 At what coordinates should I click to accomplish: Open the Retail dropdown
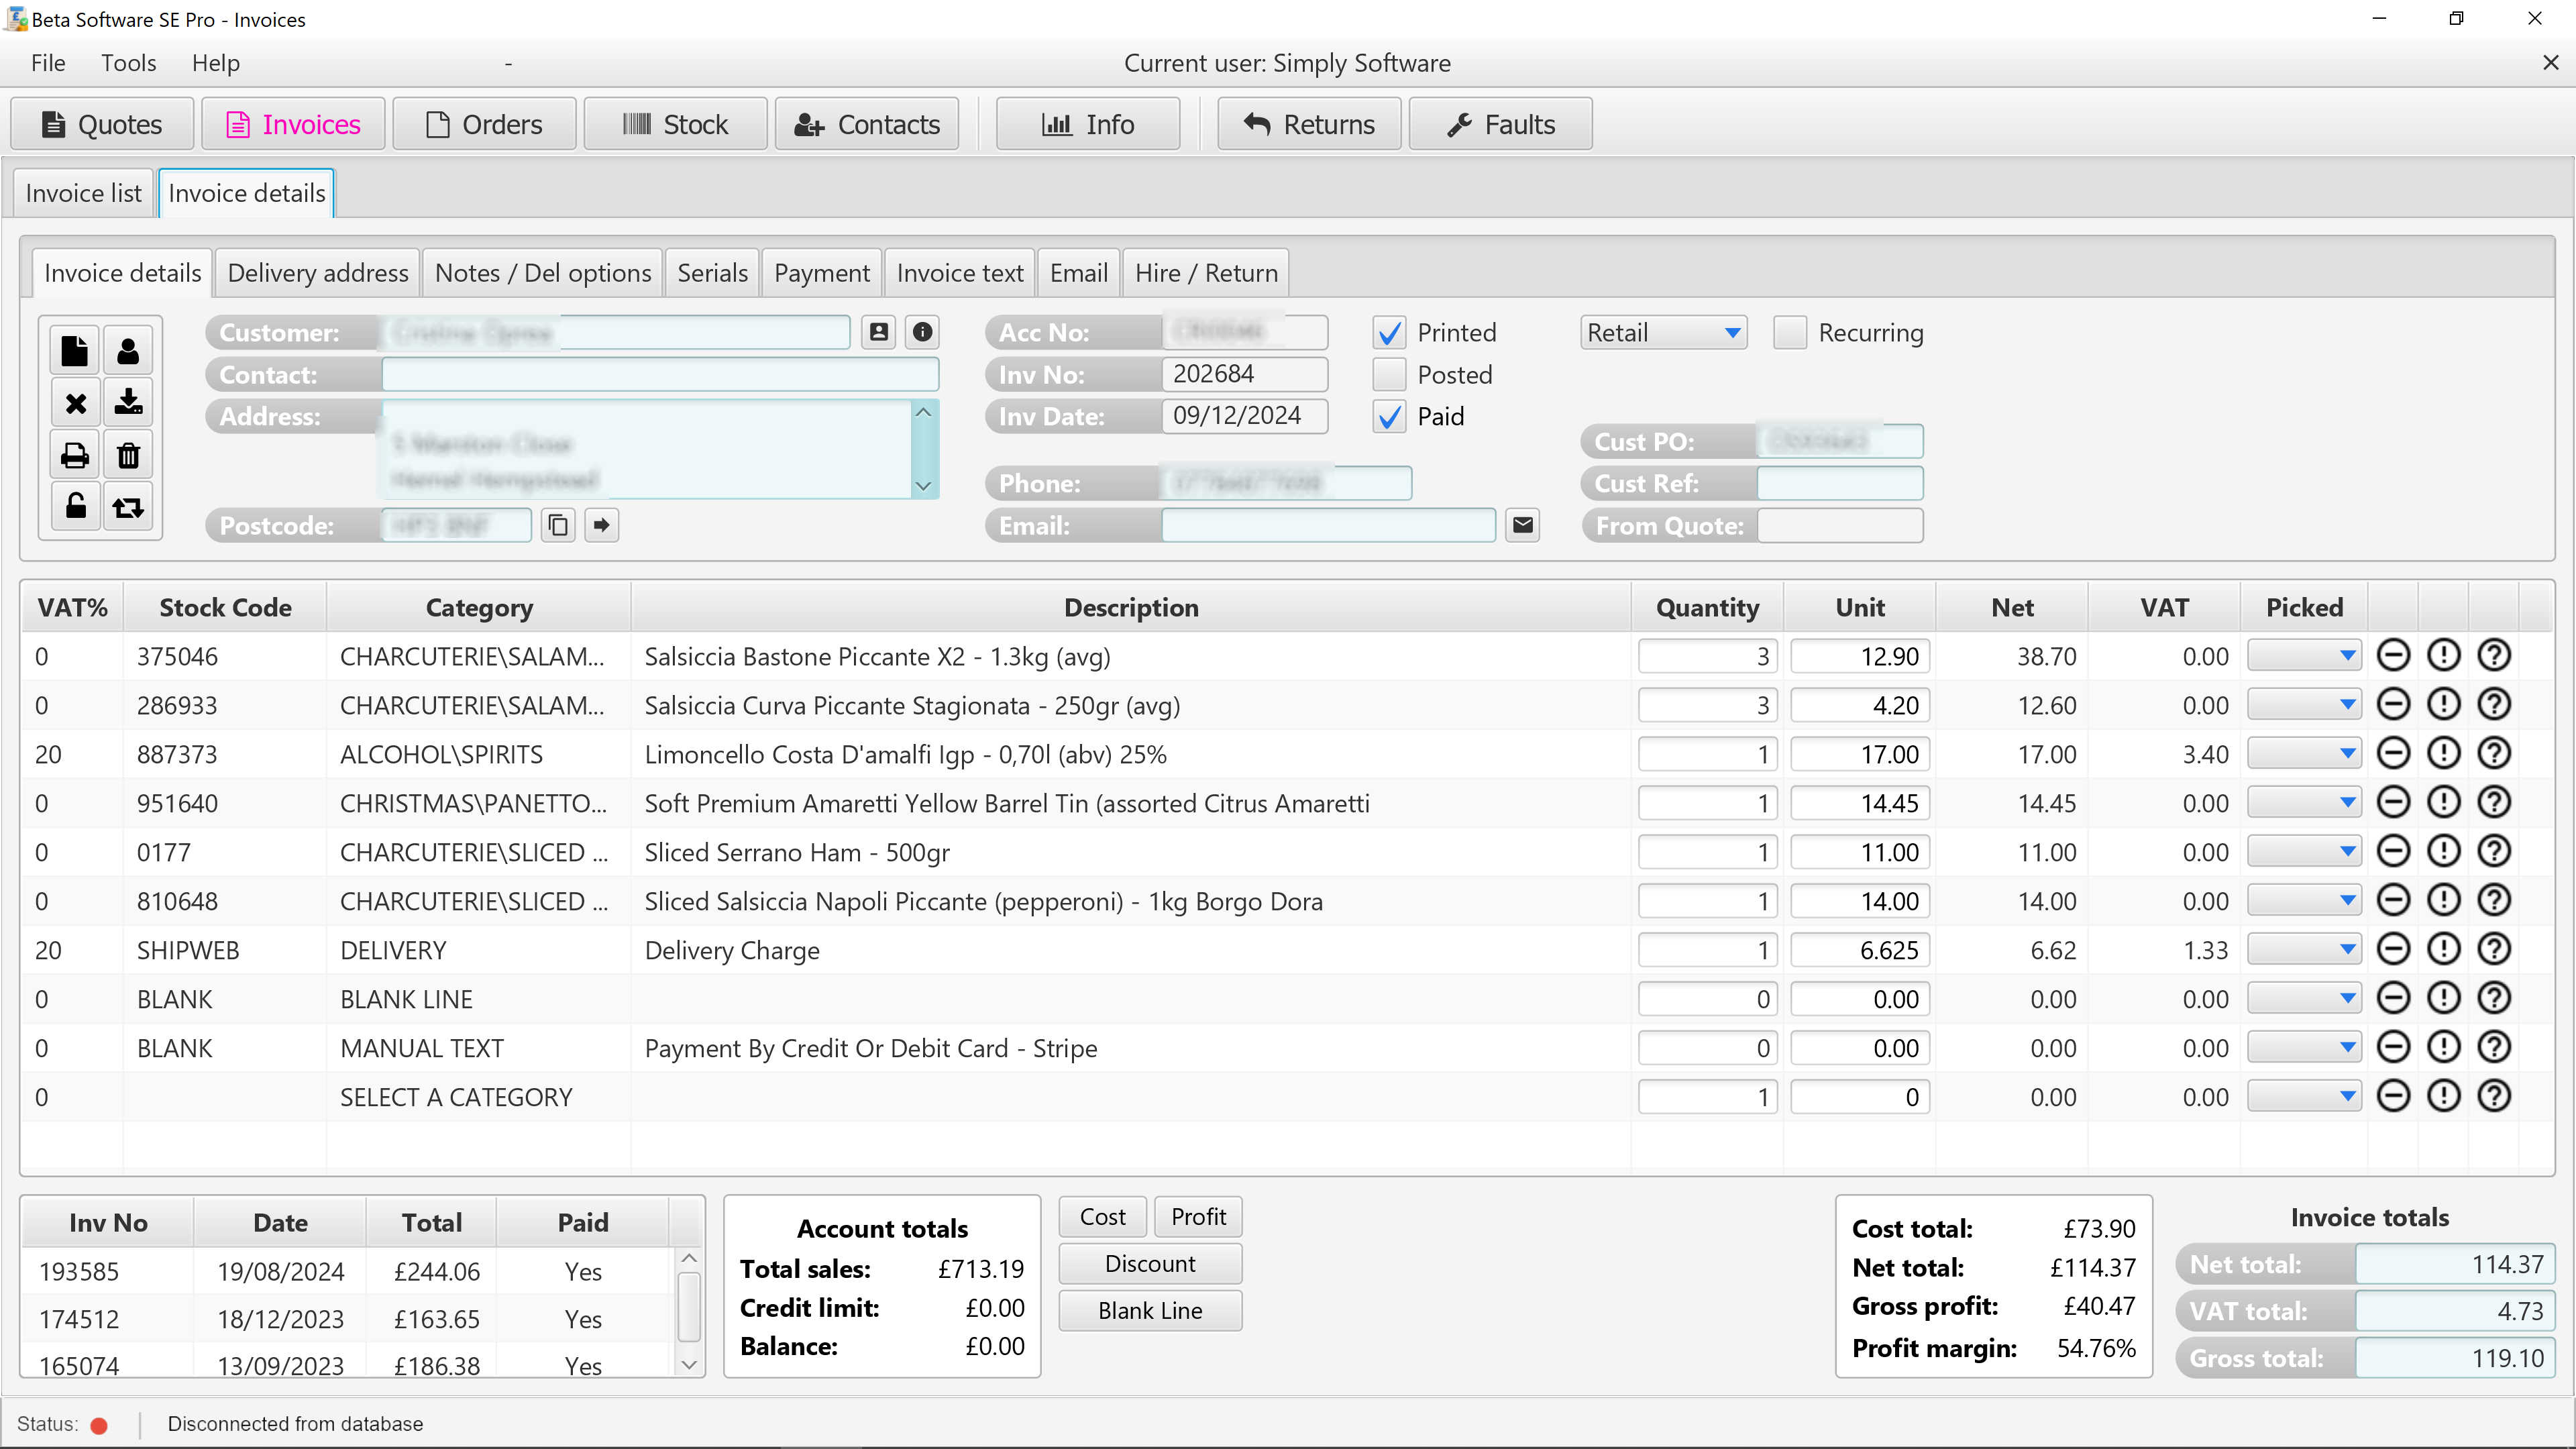(x=1662, y=332)
